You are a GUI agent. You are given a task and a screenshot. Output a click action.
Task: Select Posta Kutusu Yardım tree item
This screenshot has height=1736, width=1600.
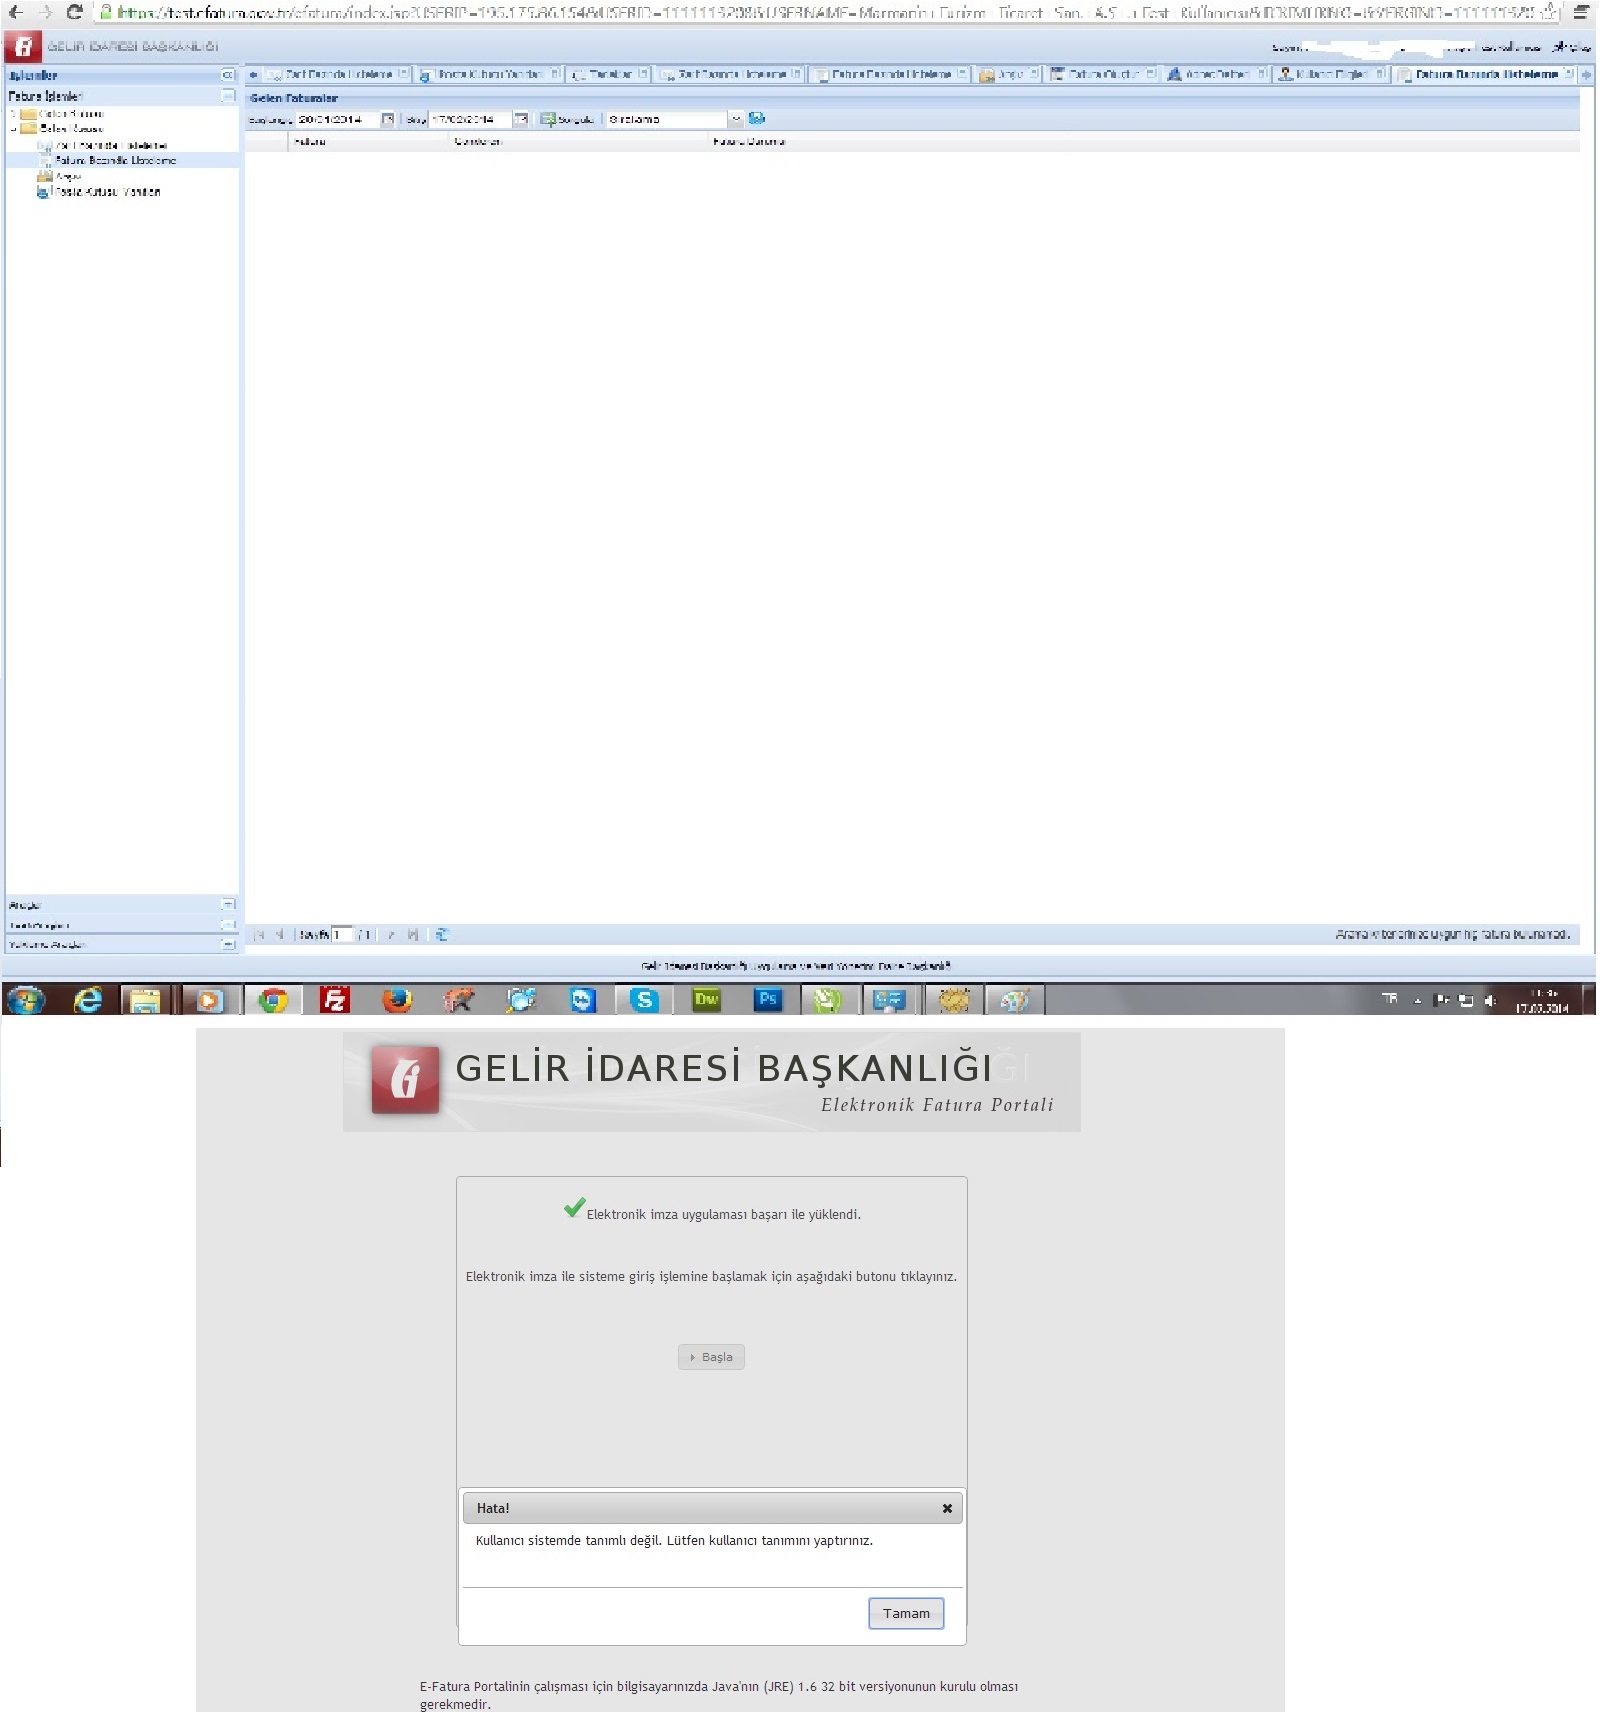coord(107,192)
